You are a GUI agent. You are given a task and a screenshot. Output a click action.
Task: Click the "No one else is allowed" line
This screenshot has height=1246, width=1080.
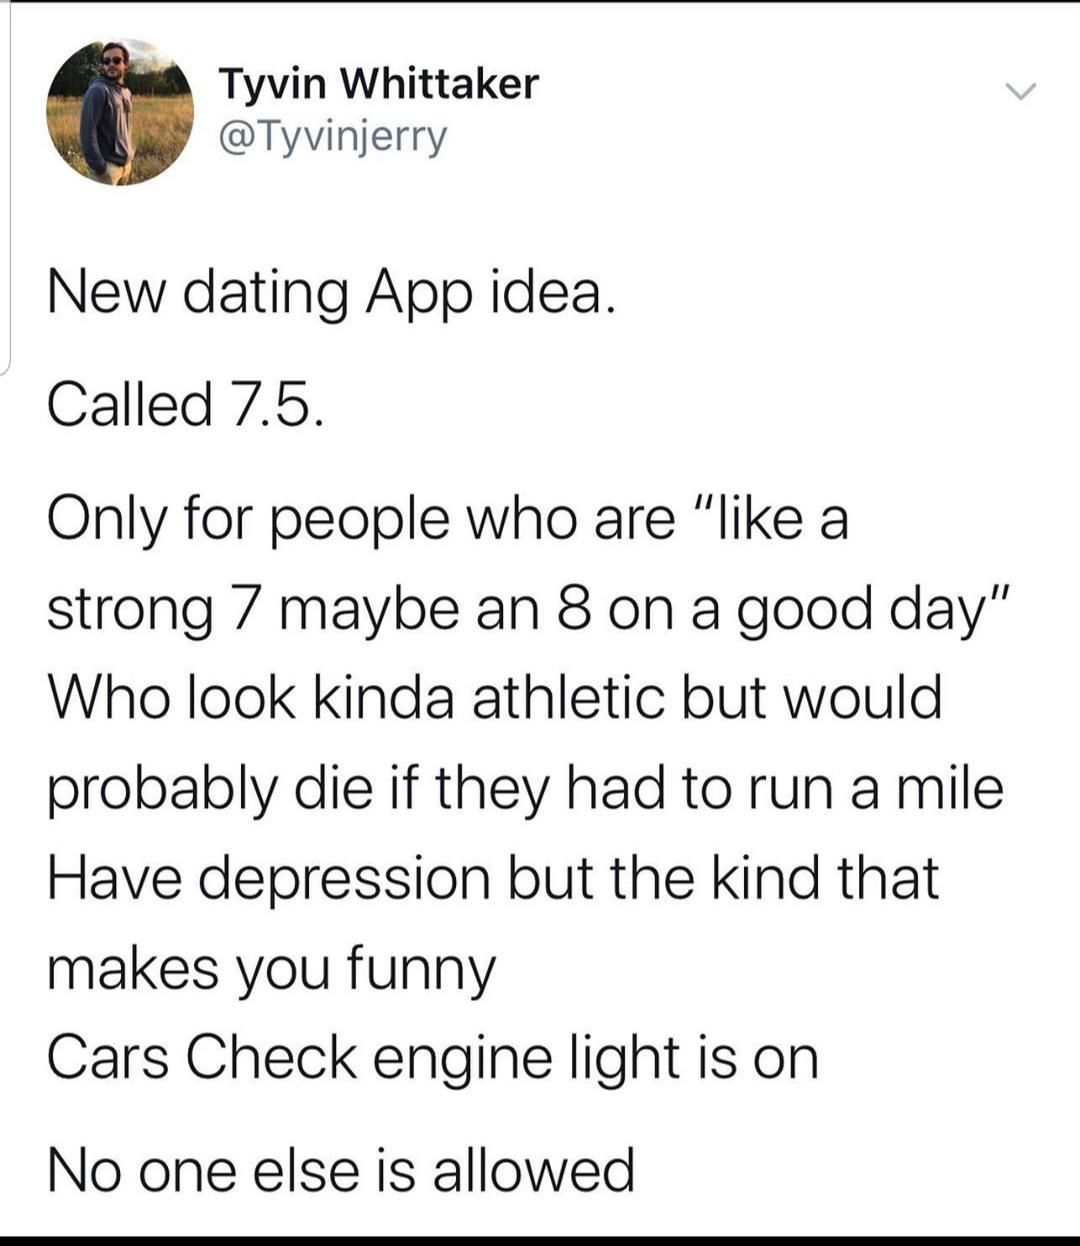340,1169
